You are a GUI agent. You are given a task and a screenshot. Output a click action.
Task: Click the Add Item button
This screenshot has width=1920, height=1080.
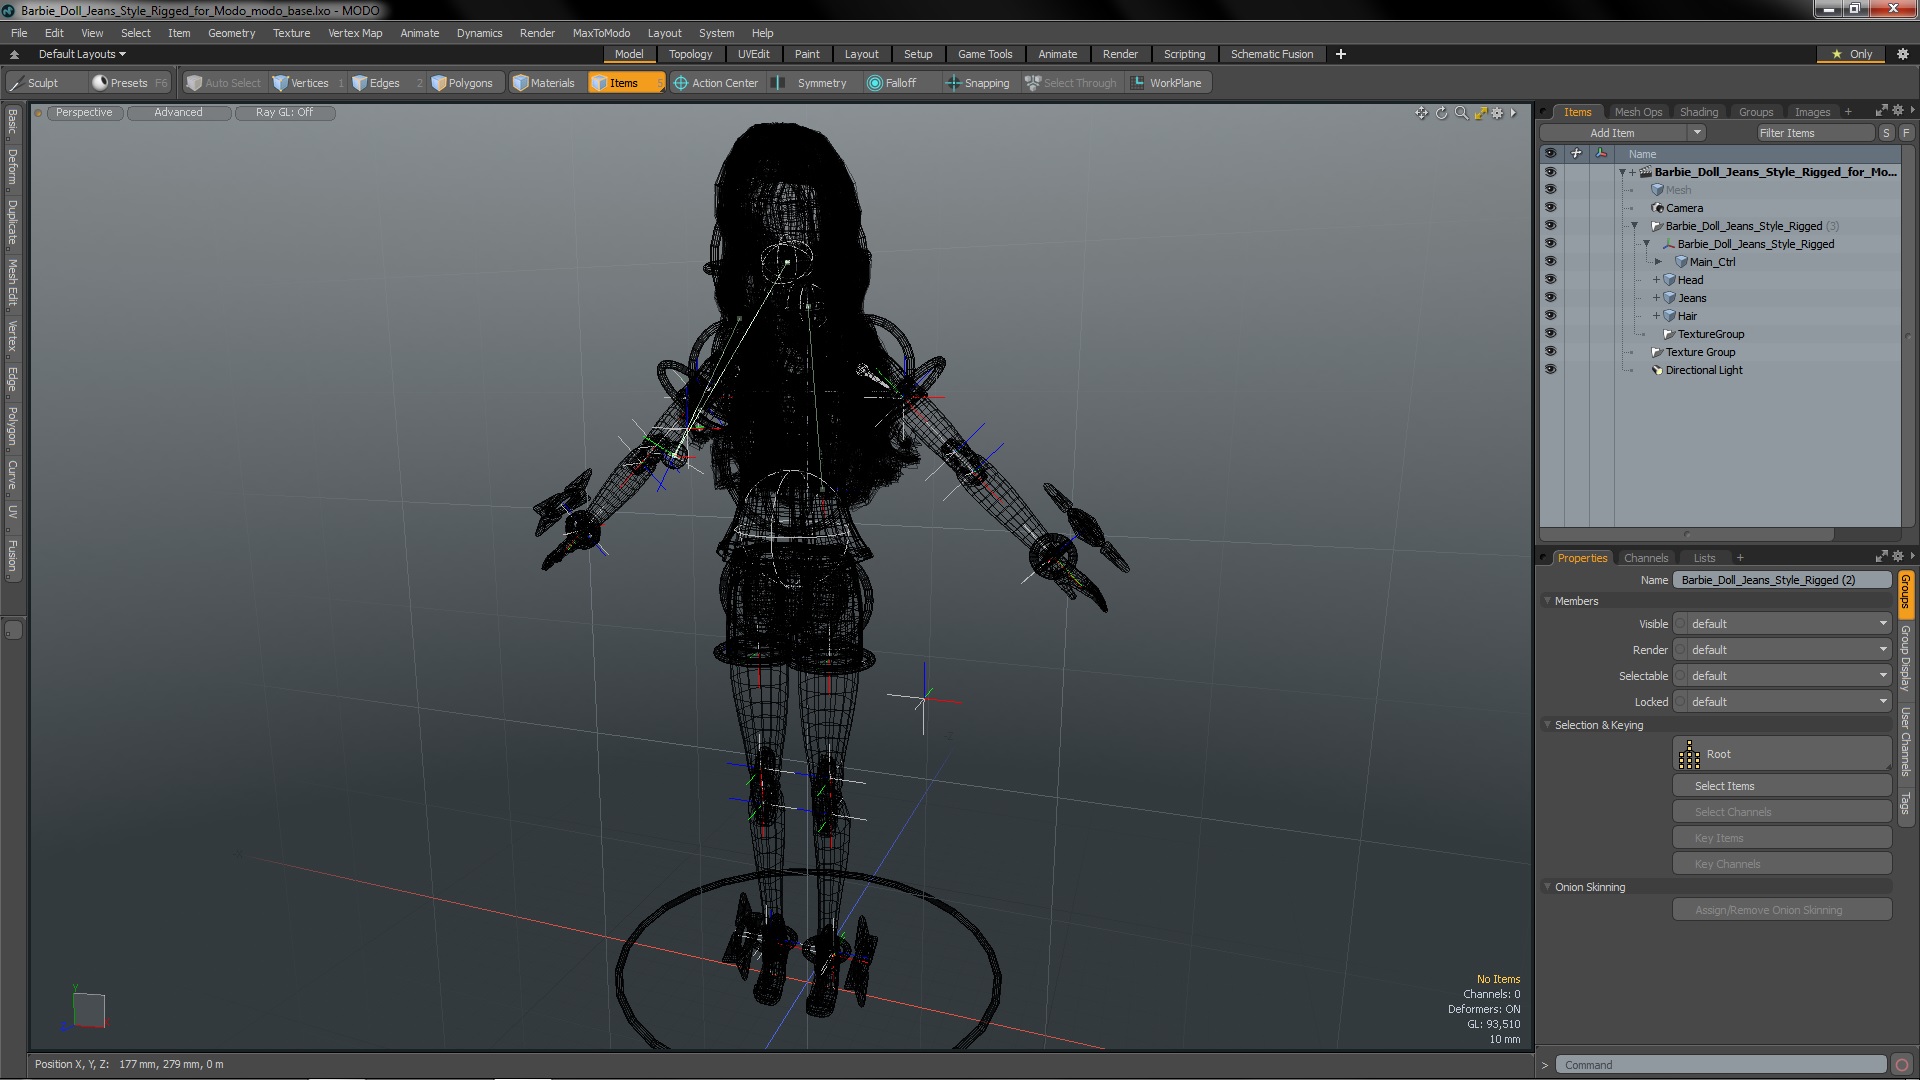[1613, 133]
